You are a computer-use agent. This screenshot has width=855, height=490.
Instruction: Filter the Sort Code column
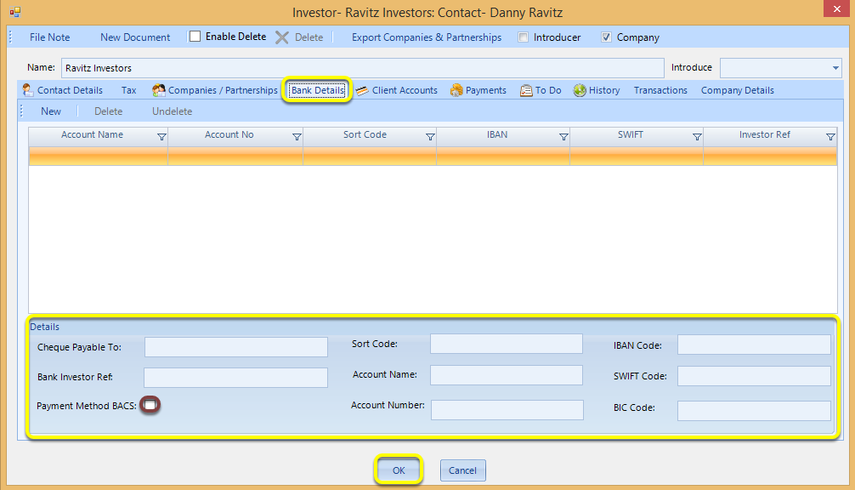point(430,137)
